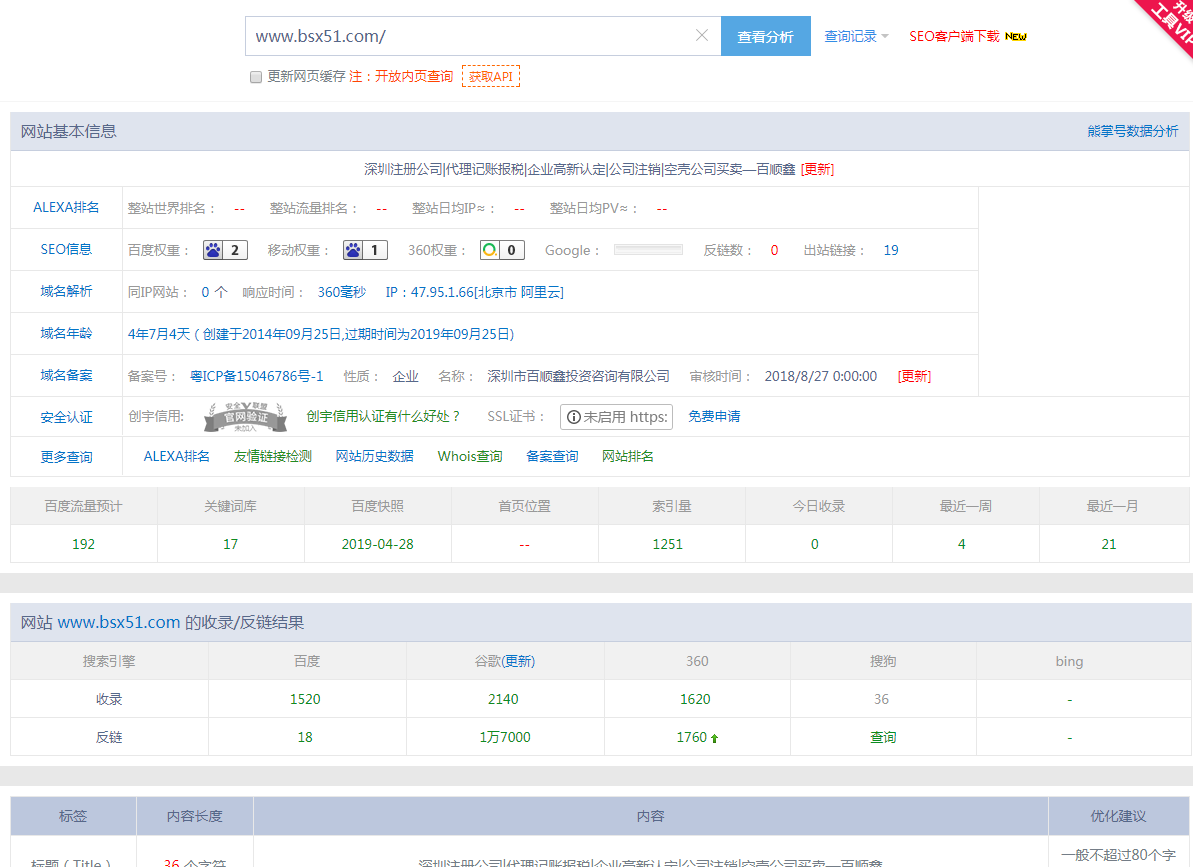Click the Google indexed count 2140
This screenshot has width=1193, height=867.
pos(503,699)
